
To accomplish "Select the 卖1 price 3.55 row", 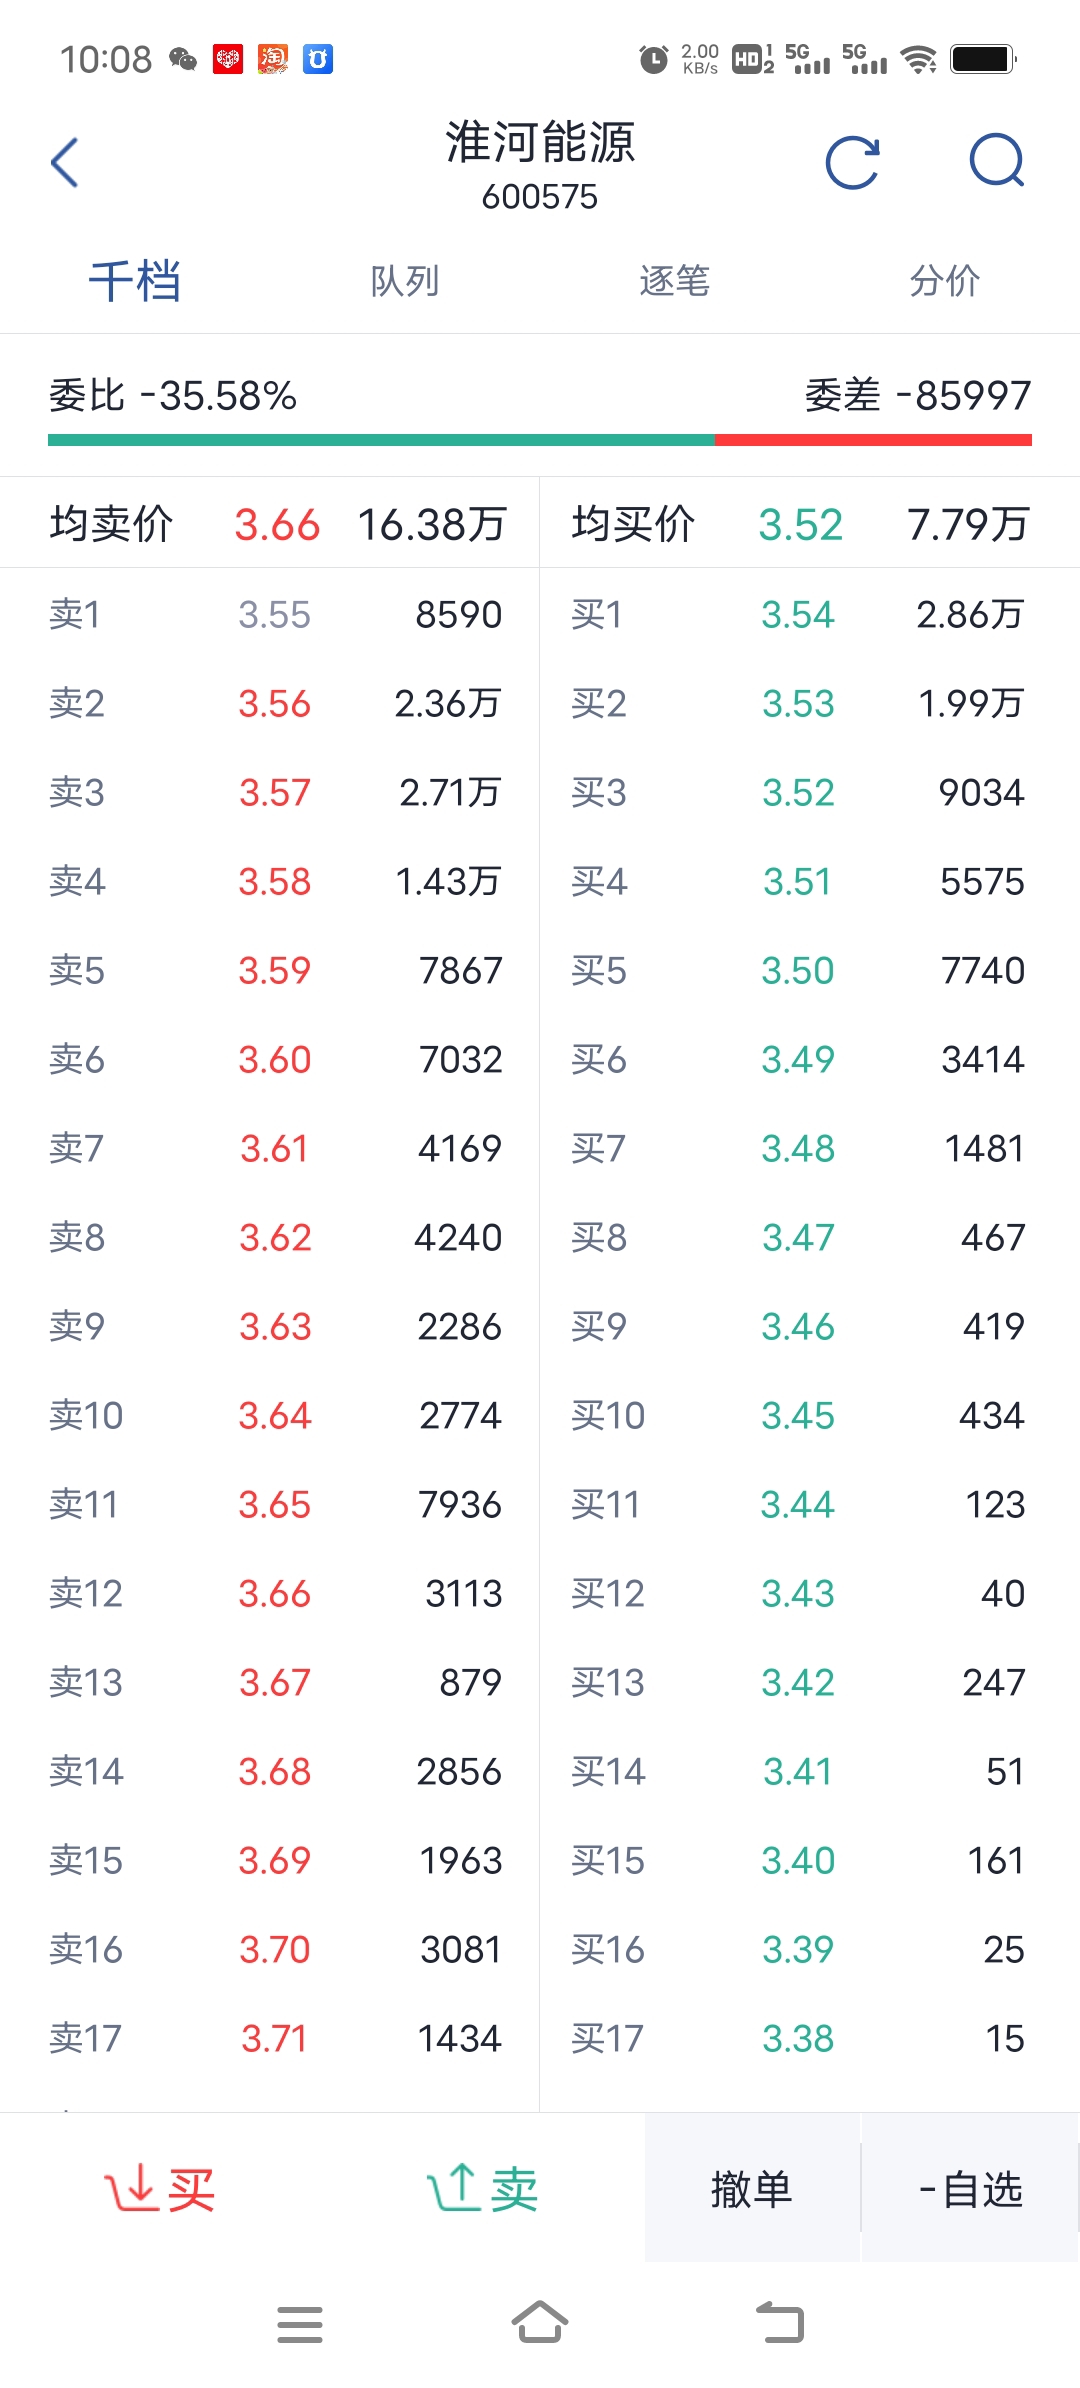I will pyautogui.click(x=270, y=614).
